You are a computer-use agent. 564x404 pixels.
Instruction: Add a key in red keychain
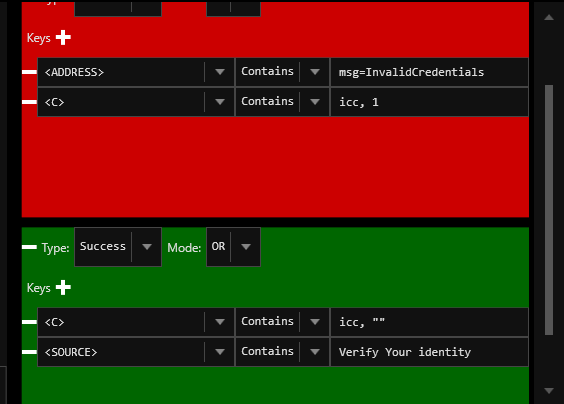(63, 37)
